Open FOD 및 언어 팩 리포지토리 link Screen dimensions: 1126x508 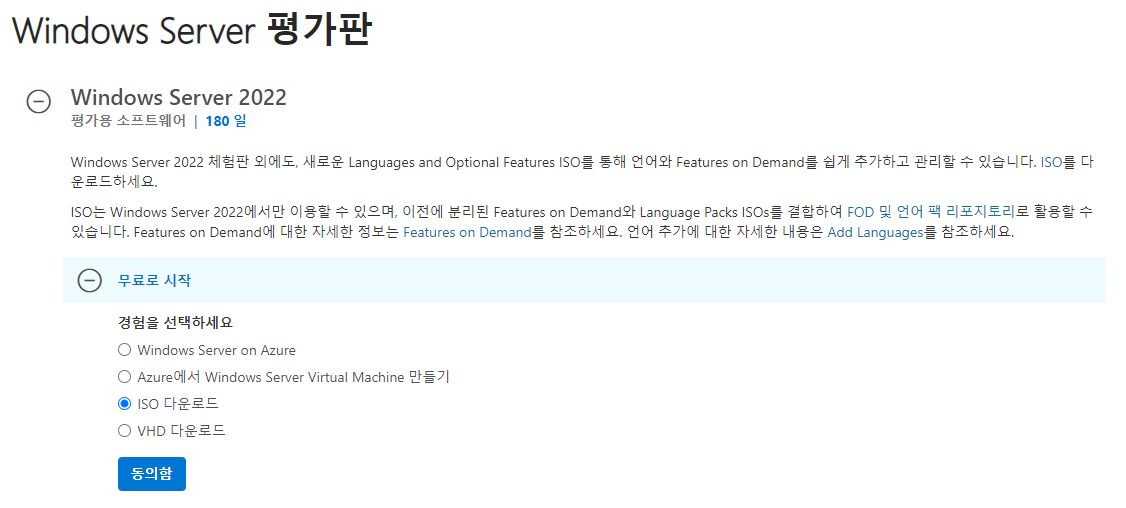tap(931, 212)
